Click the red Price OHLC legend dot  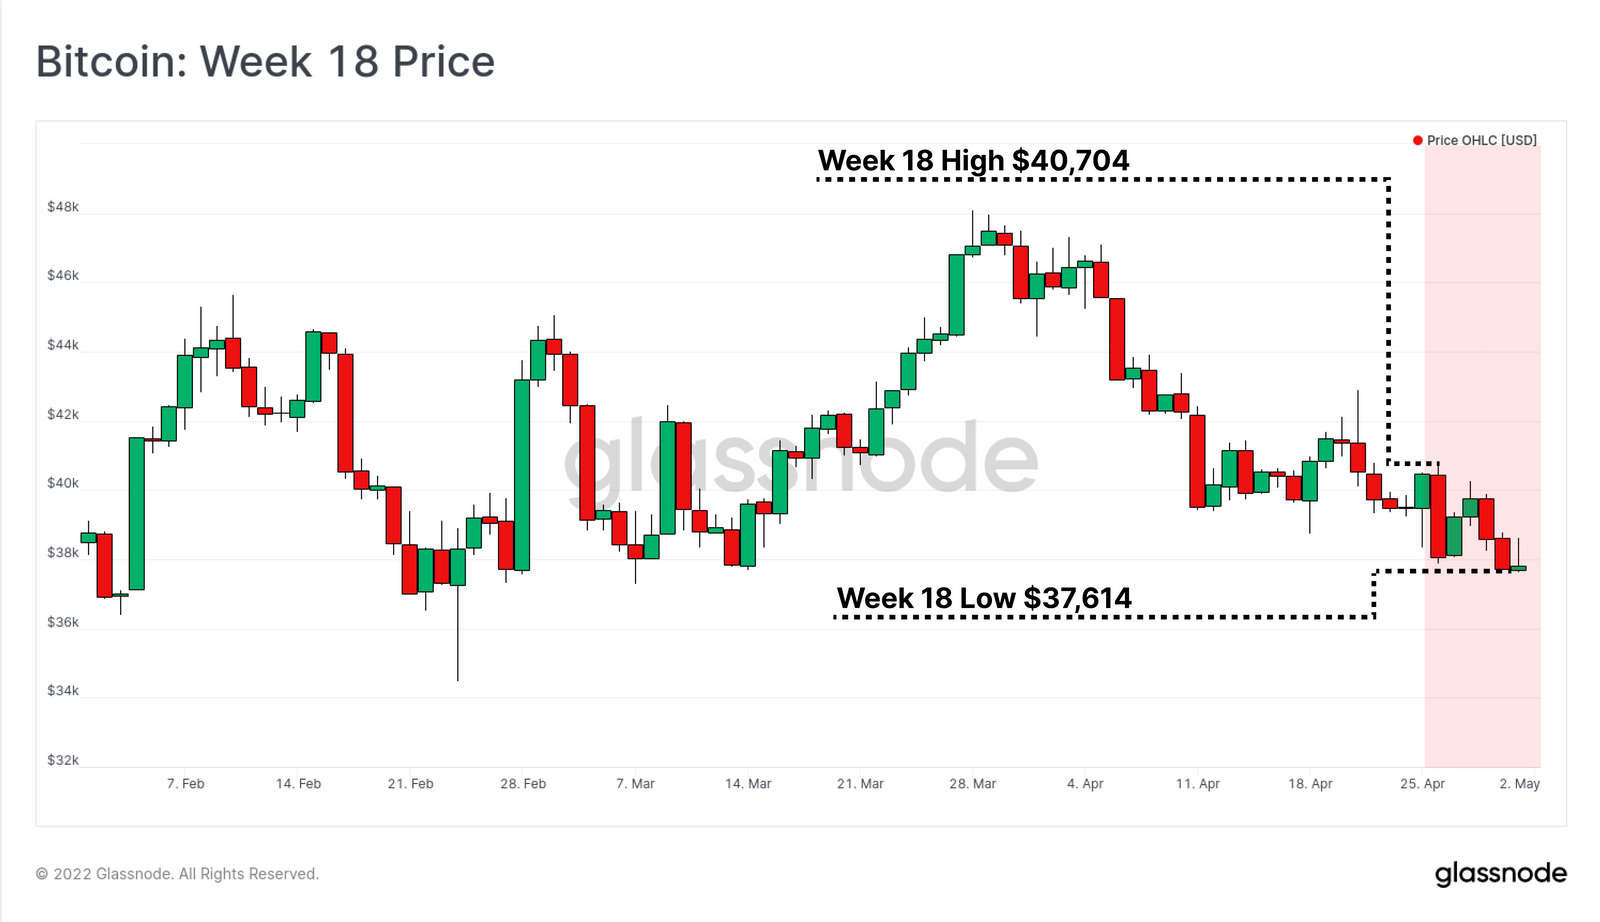pyautogui.click(x=1417, y=140)
